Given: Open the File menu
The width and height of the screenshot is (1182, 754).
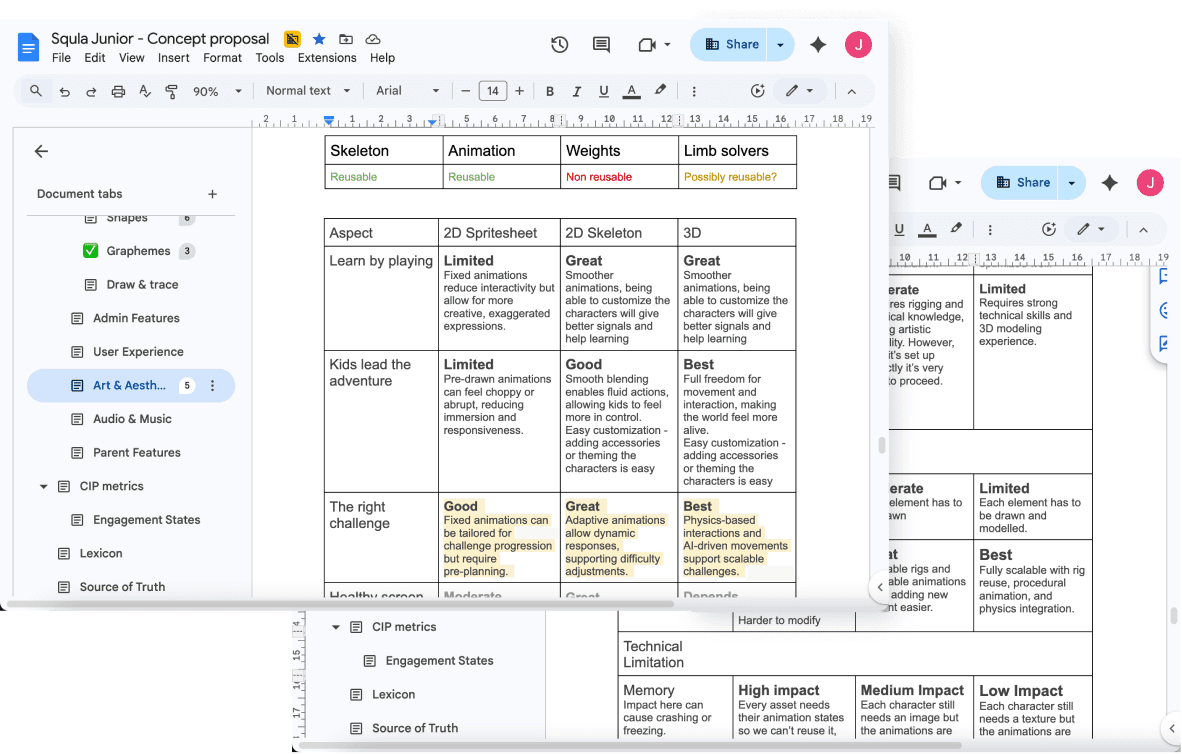Looking at the screenshot, I should pyautogui.click(x=61, y=58).
